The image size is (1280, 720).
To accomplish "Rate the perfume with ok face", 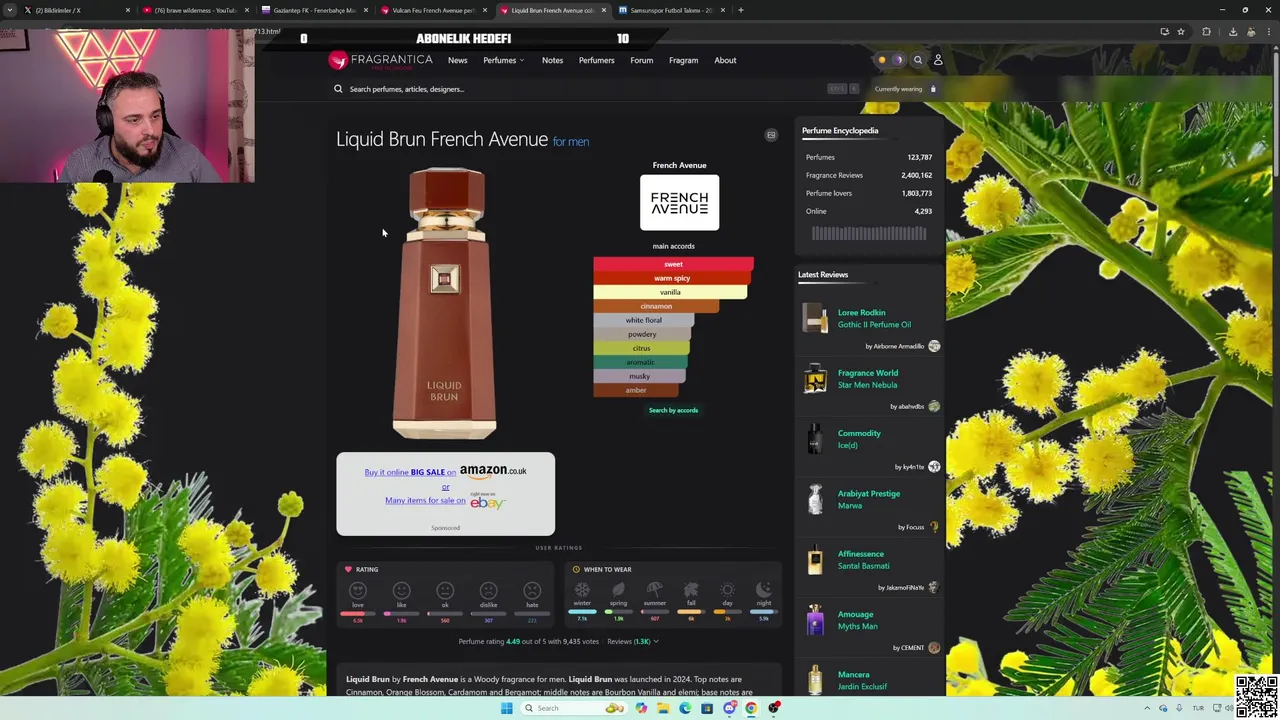I will (x=445, y=591).
